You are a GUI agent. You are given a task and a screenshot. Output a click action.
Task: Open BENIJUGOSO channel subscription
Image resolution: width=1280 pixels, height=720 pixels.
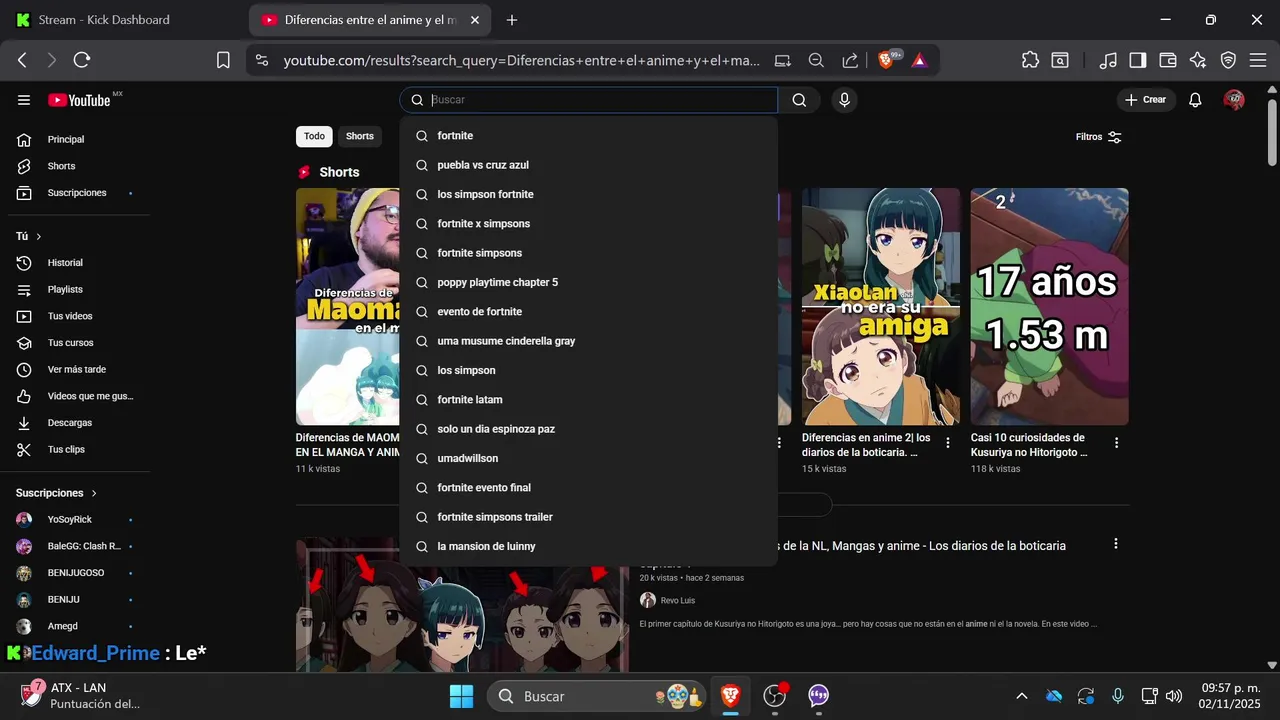(x=76, y=573)
